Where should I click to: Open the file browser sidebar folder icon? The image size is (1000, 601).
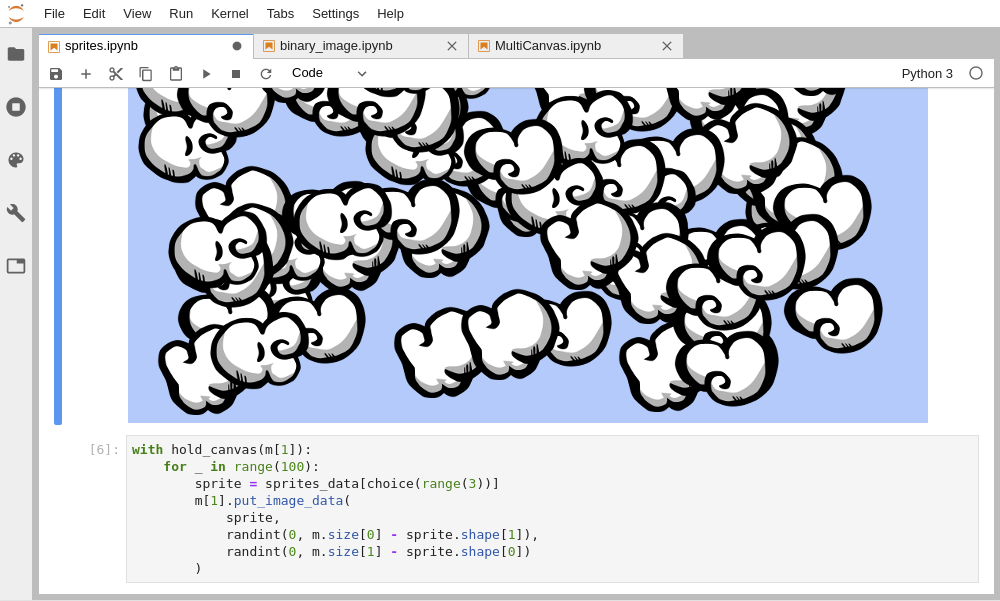16,54
